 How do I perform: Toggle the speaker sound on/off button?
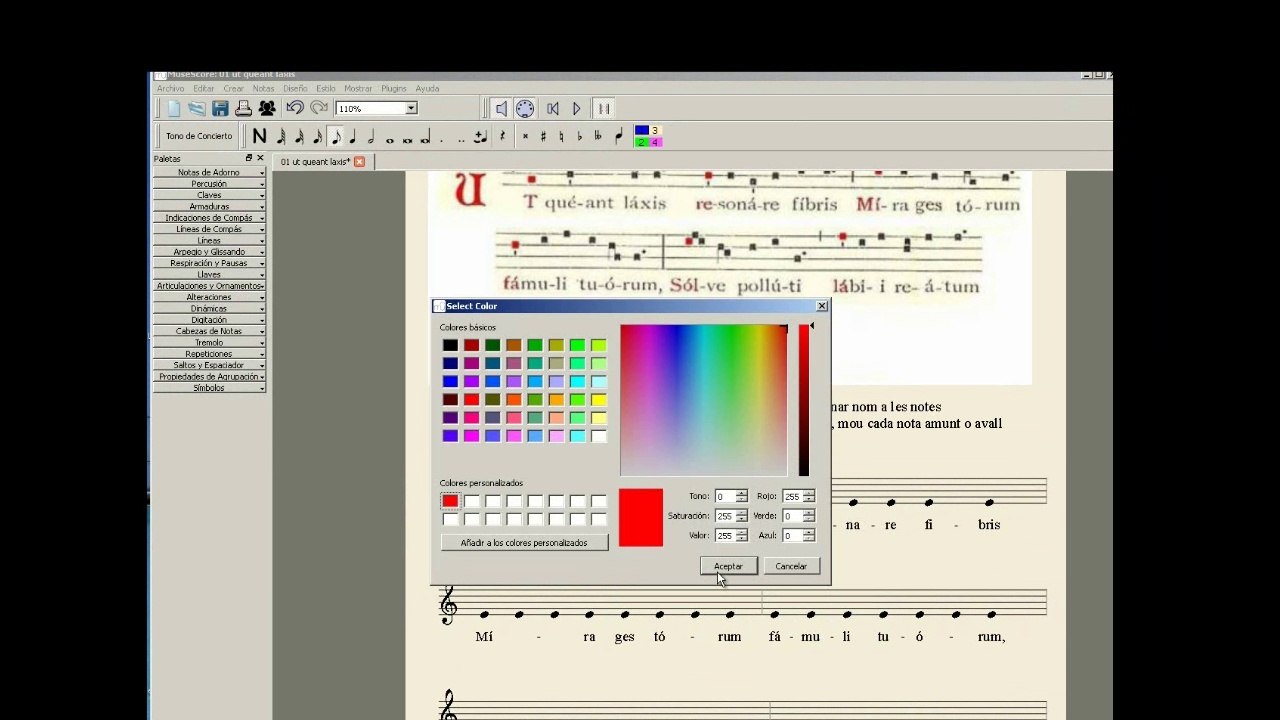[501, 108]
